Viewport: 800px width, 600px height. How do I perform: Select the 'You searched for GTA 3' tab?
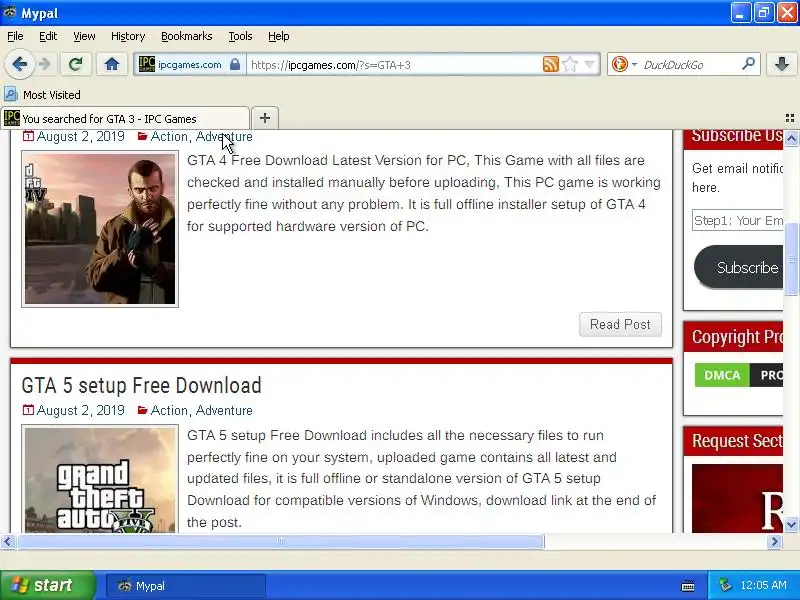[125, 118]
